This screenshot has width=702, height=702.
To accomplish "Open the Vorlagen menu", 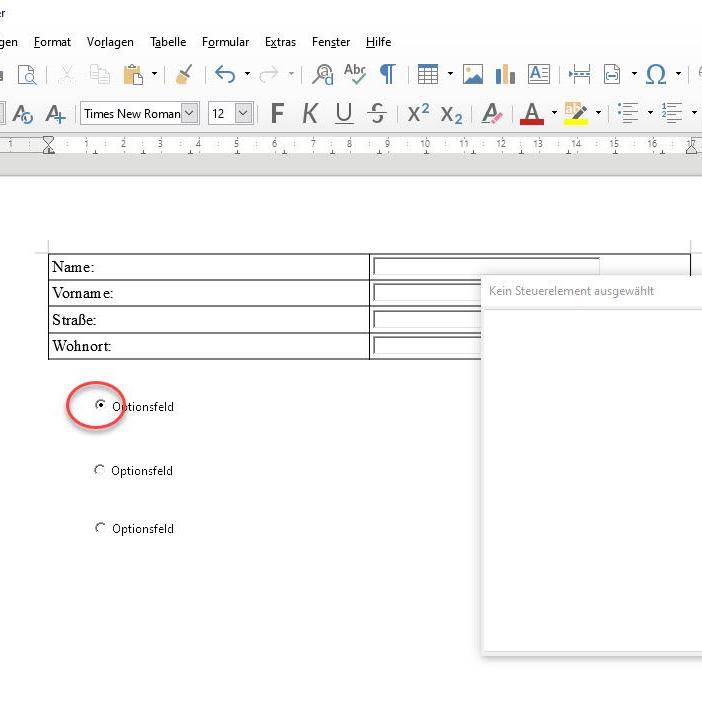I will 110,42.
